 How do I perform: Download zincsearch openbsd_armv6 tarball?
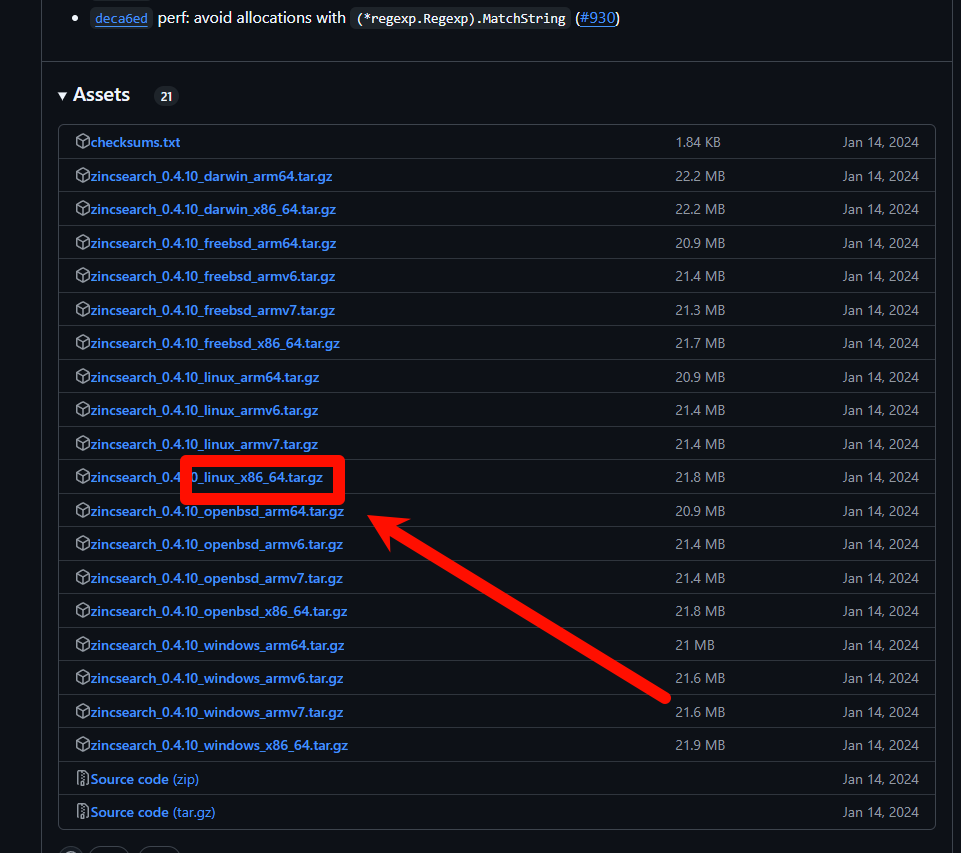[x=216, y=545]
